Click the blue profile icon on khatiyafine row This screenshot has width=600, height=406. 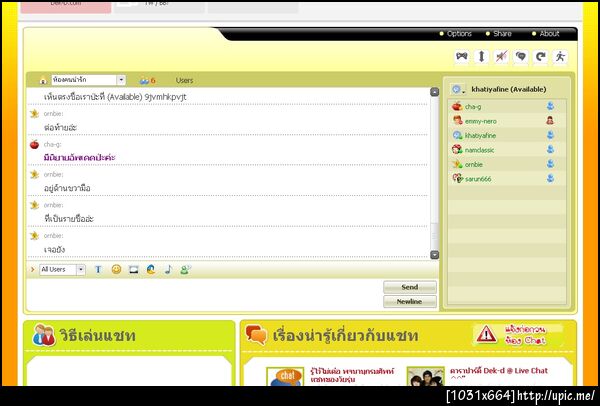point(550,135)
